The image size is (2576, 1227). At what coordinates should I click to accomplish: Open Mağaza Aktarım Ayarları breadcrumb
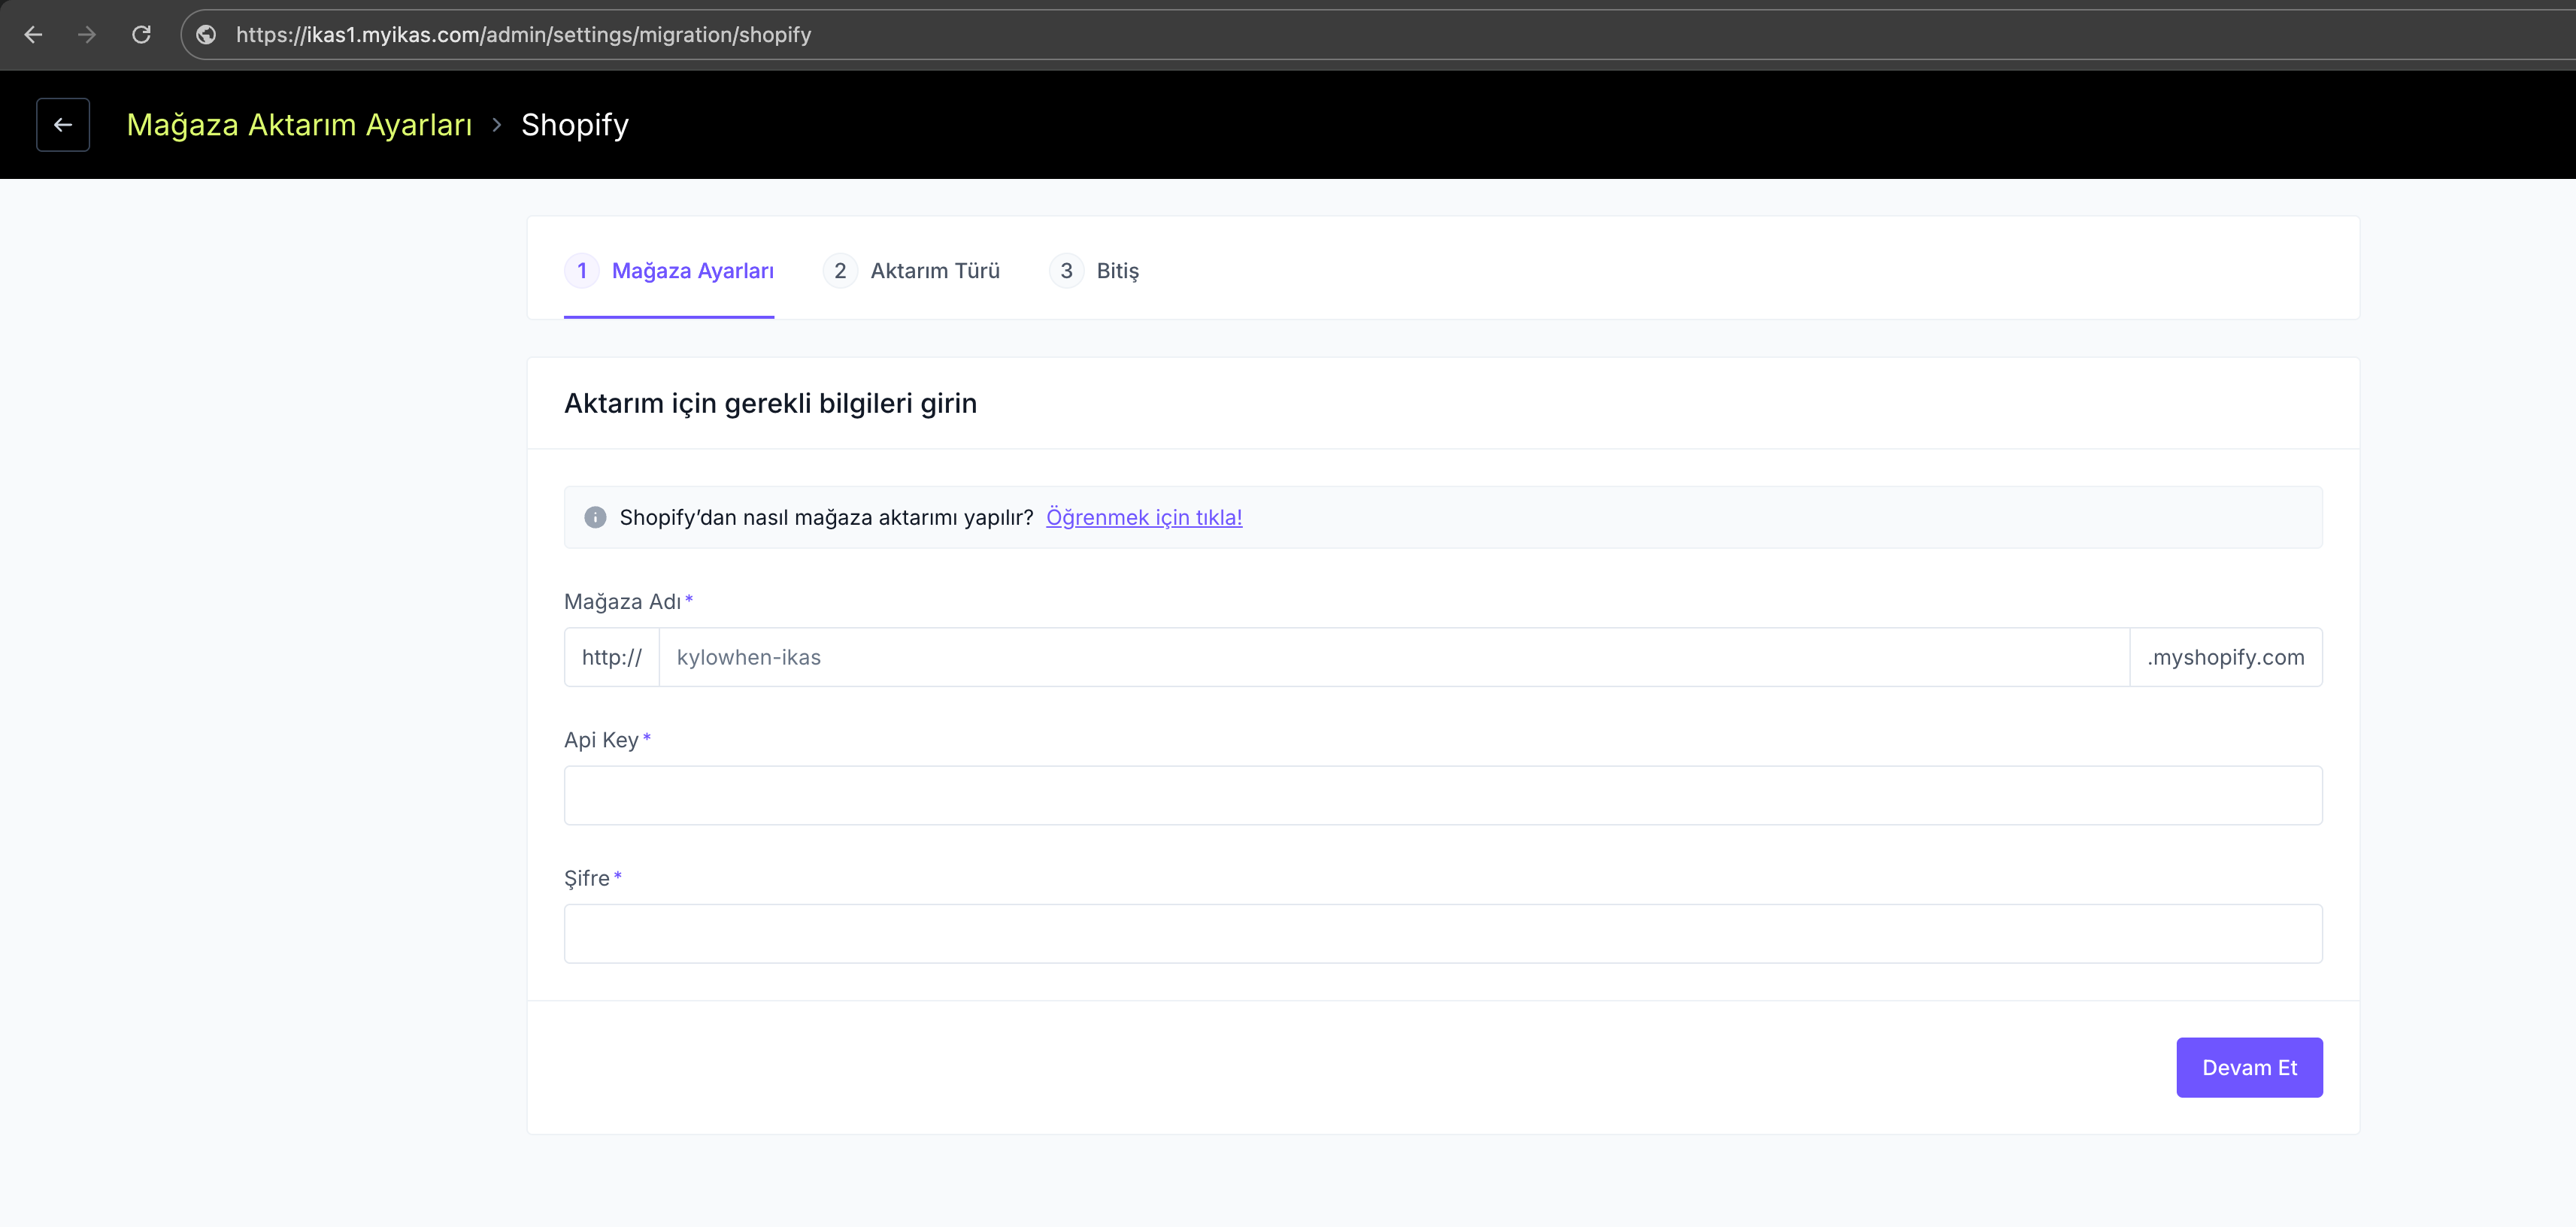pyautogui.click(x=299, y=125)
